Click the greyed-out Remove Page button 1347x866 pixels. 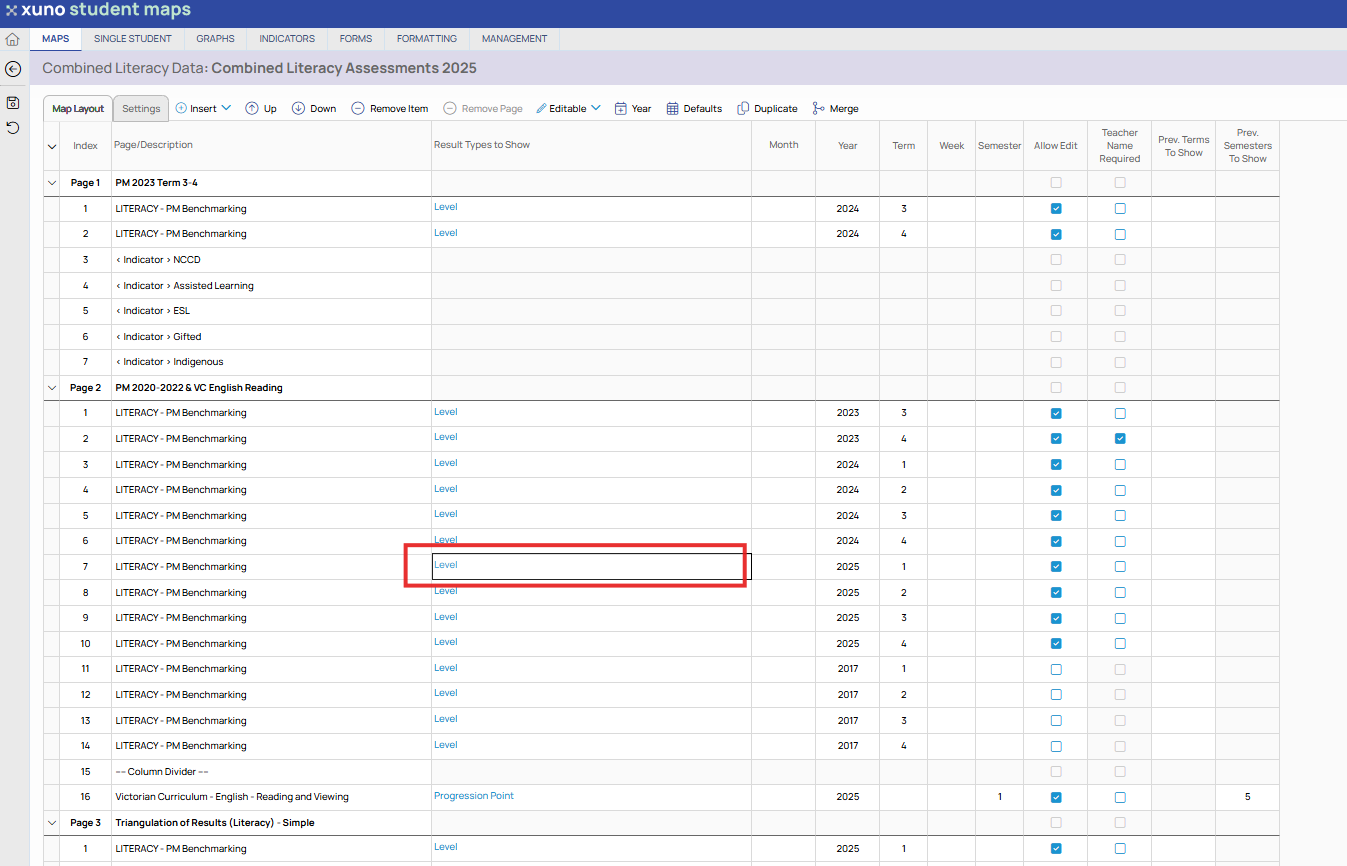[x=483, y=108]
